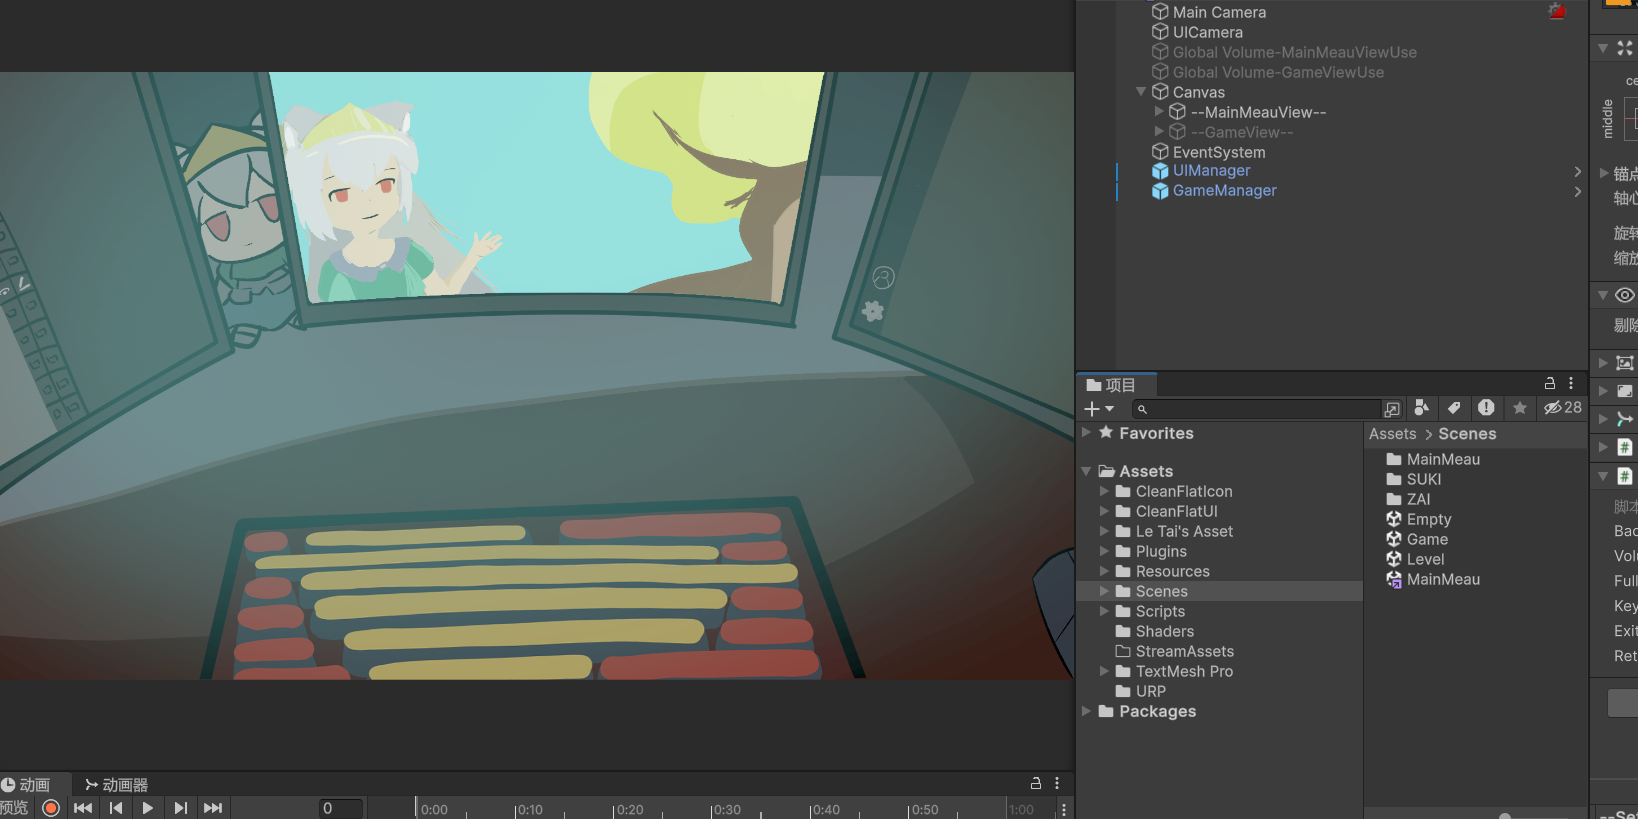1638x819 pixels.
Task: Switch to the 动画器 tab
Action: click(117, 785)
